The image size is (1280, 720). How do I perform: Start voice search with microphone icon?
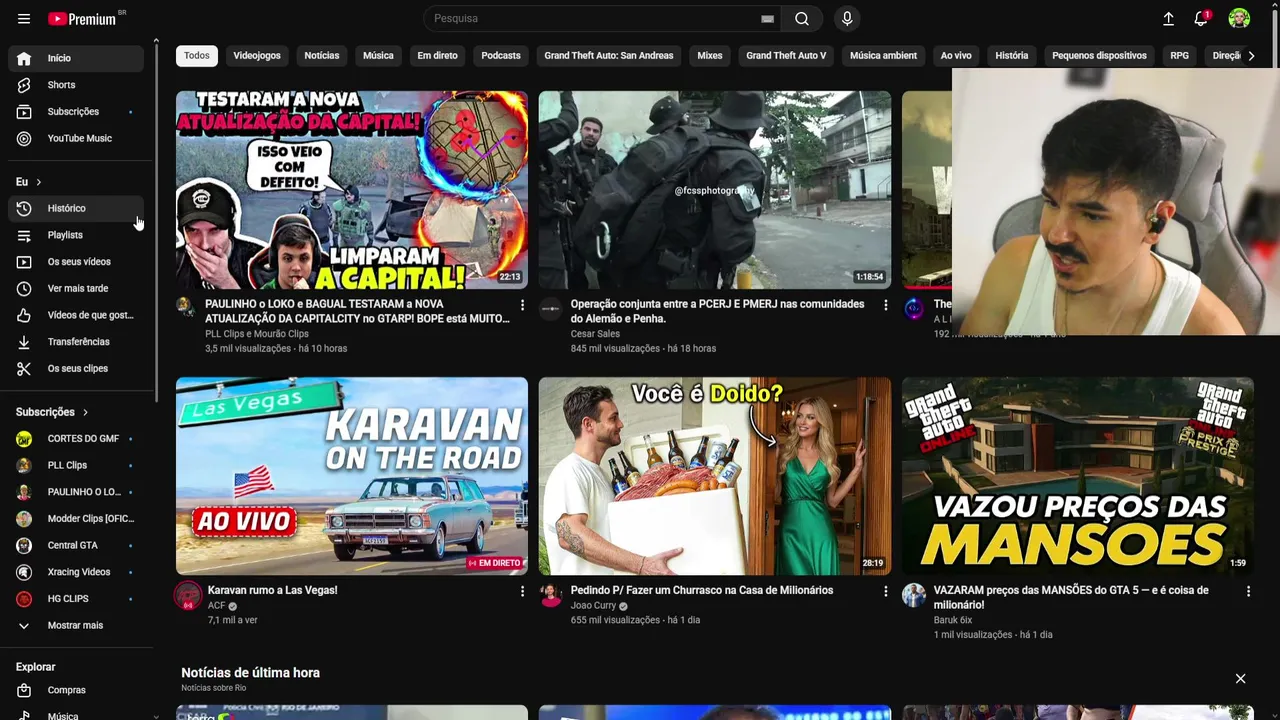[x=847, y=18]
